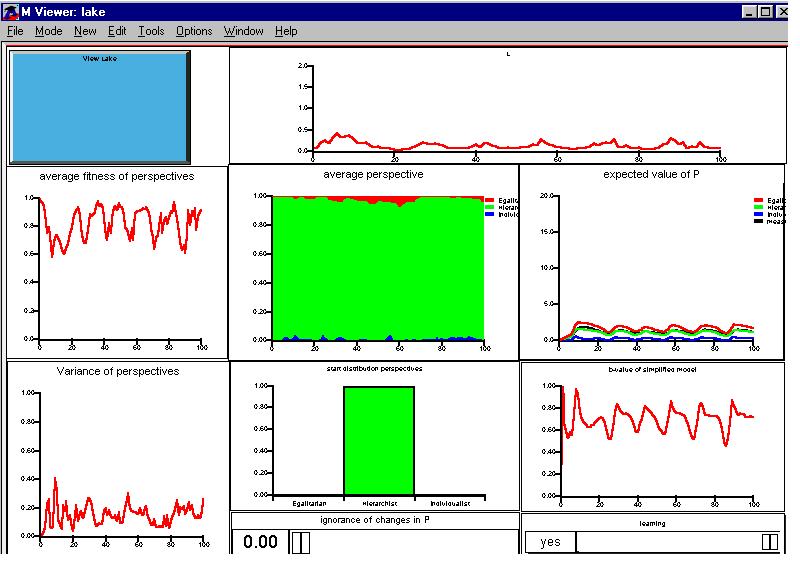Open the File menu
This screenshot has width=800, height=570.
[x=15, y=31]
